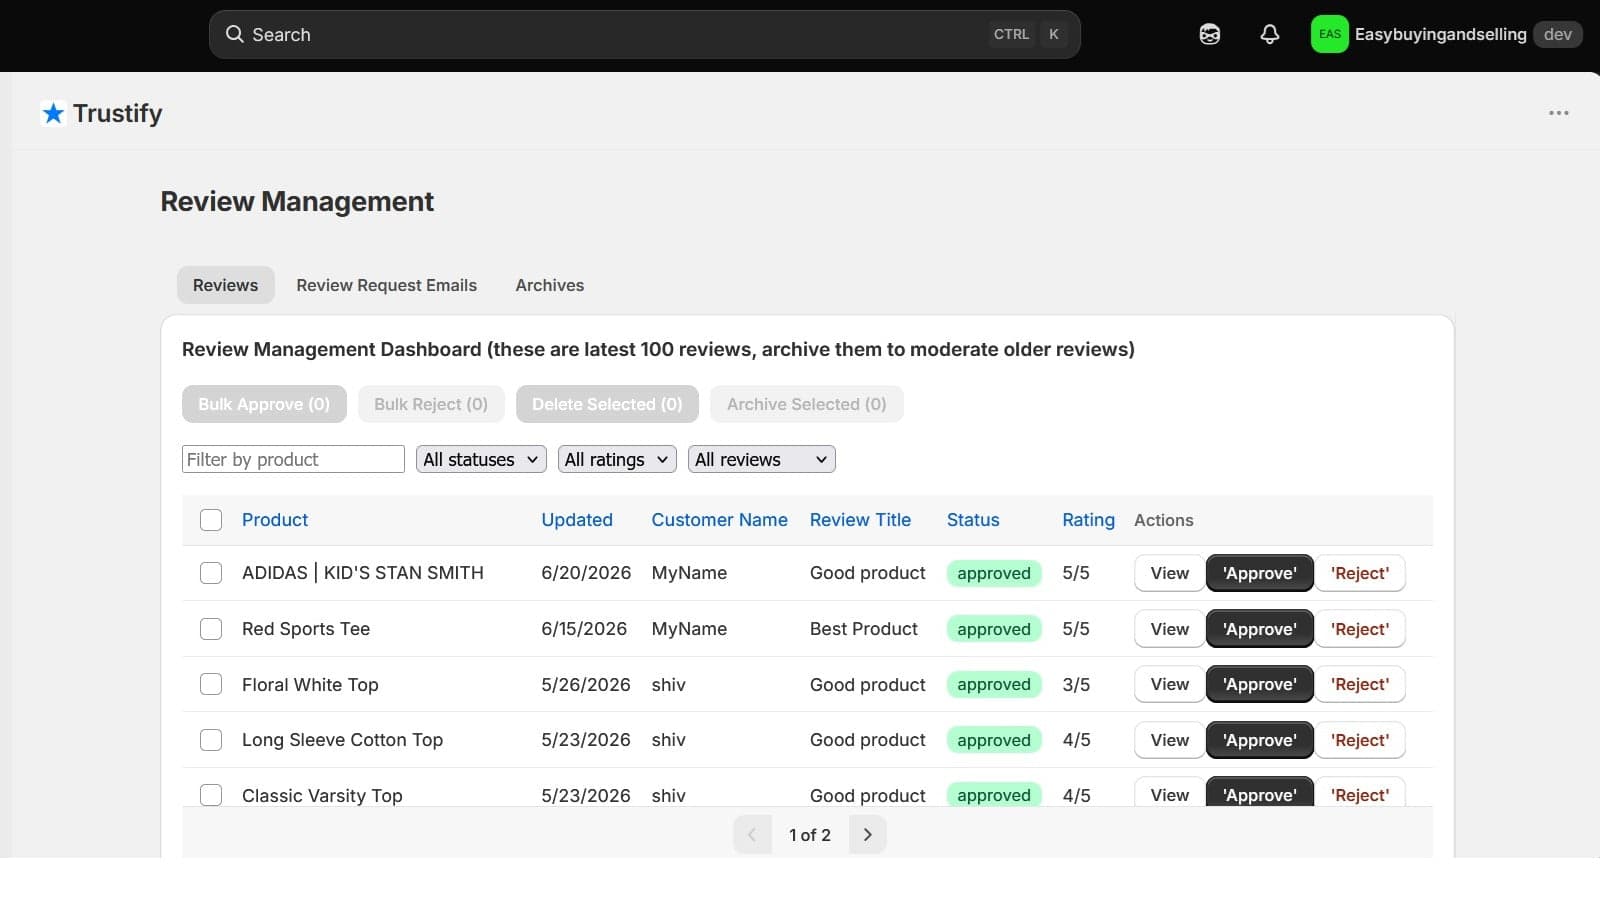1600x900 pixels.
Task: Click the Filter by product input field
Action: tap(293, 459)
